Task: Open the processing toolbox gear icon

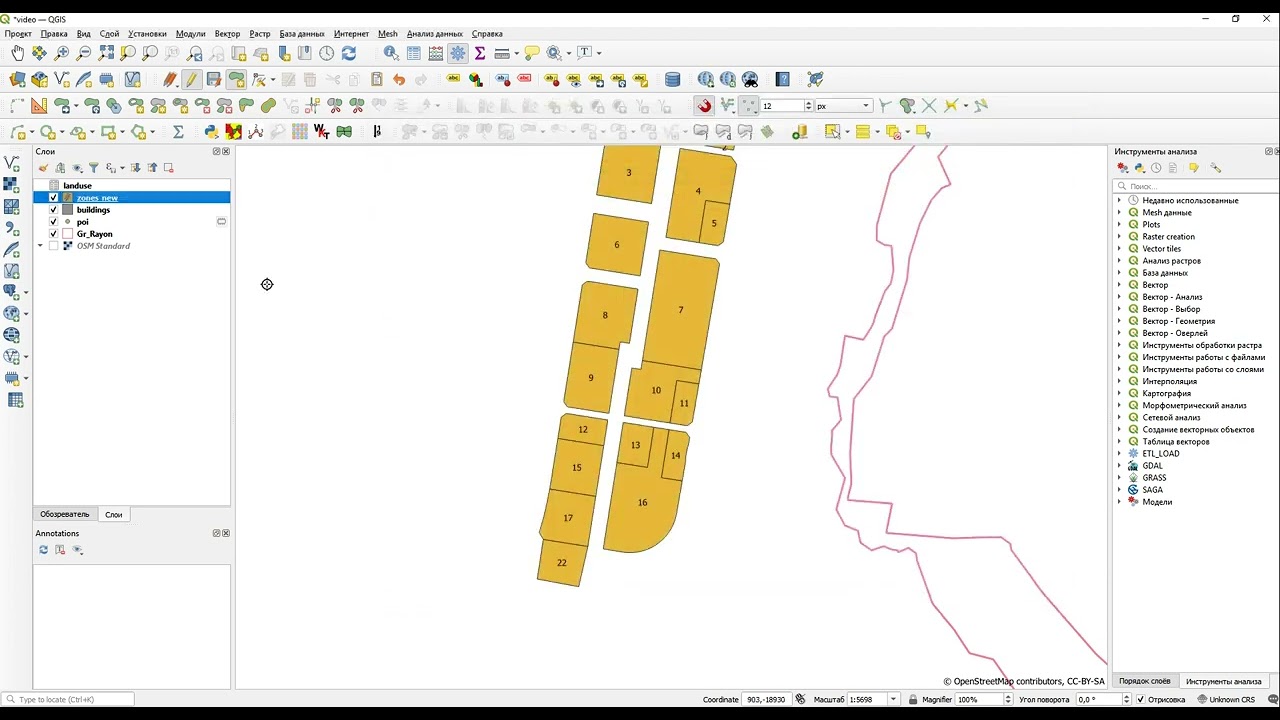Action: coord(458,53)
